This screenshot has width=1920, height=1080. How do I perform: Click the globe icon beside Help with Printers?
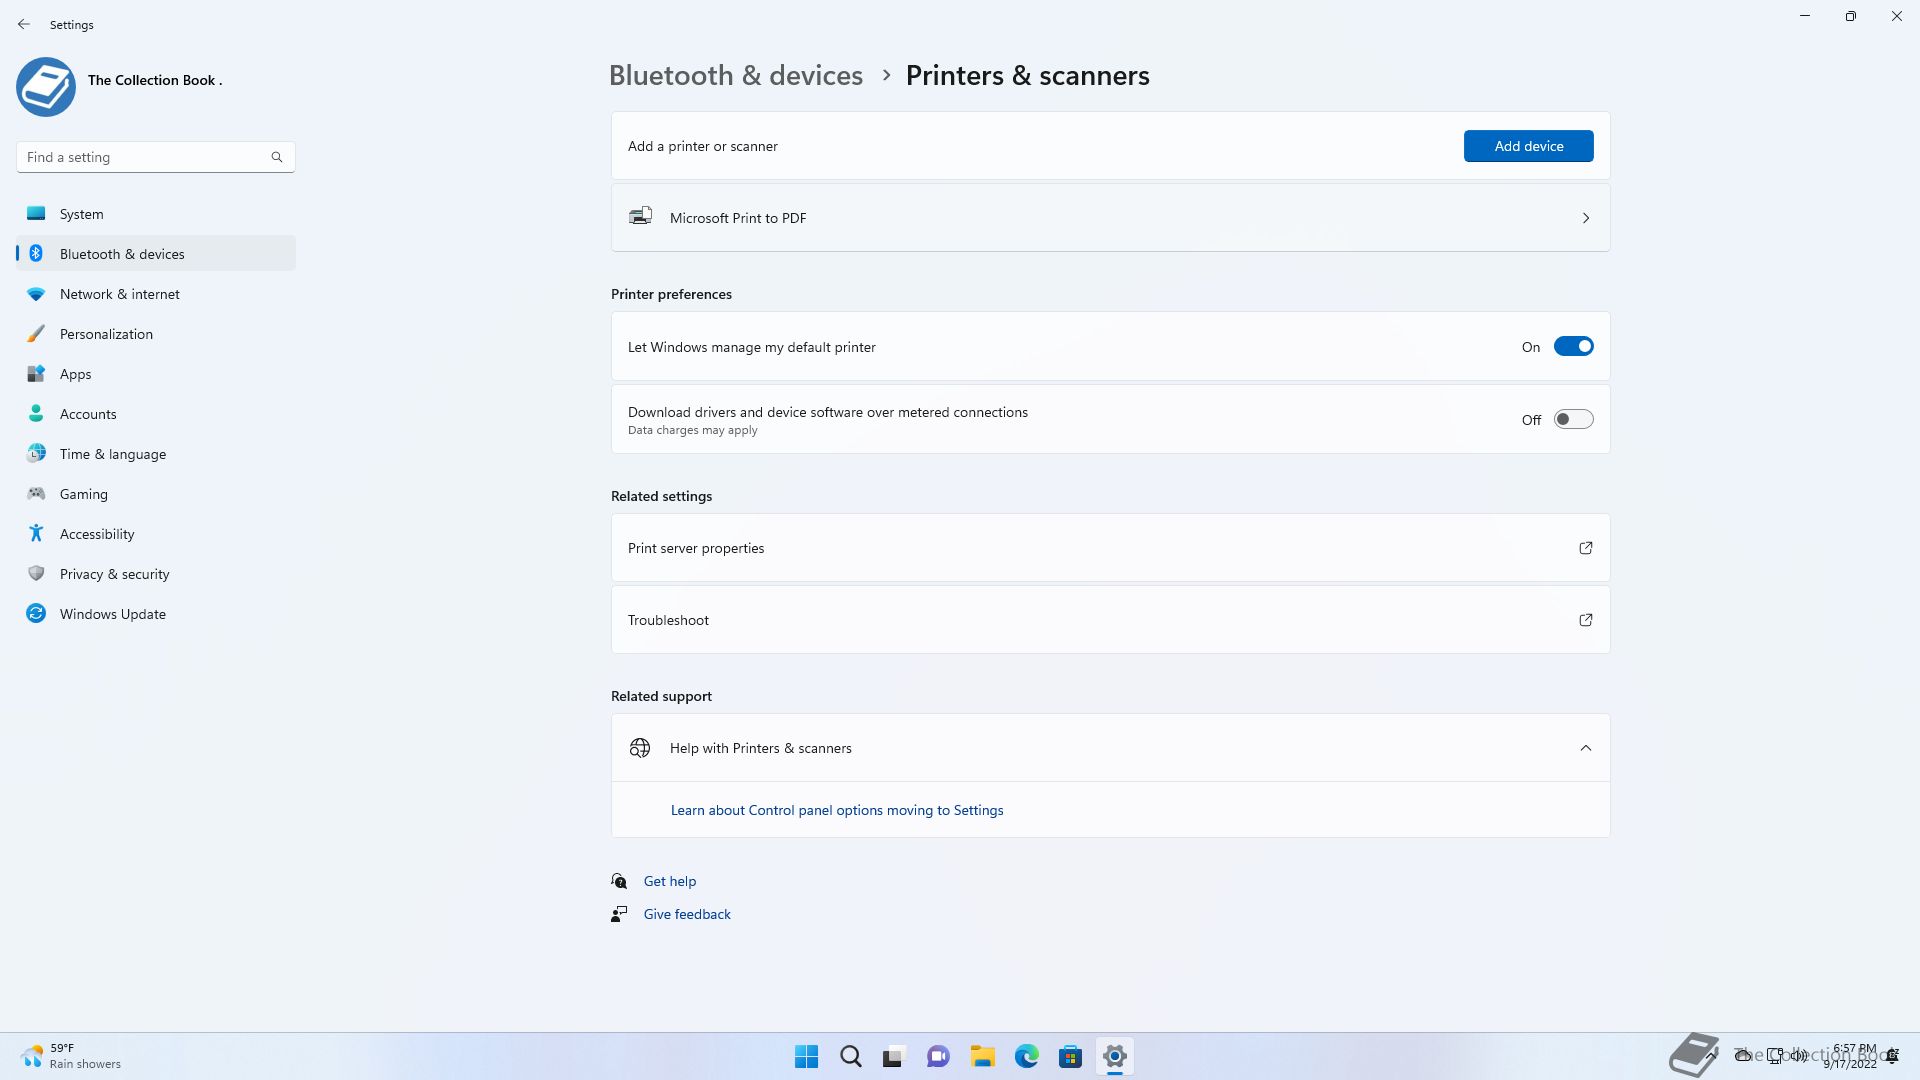click(640, 748)
